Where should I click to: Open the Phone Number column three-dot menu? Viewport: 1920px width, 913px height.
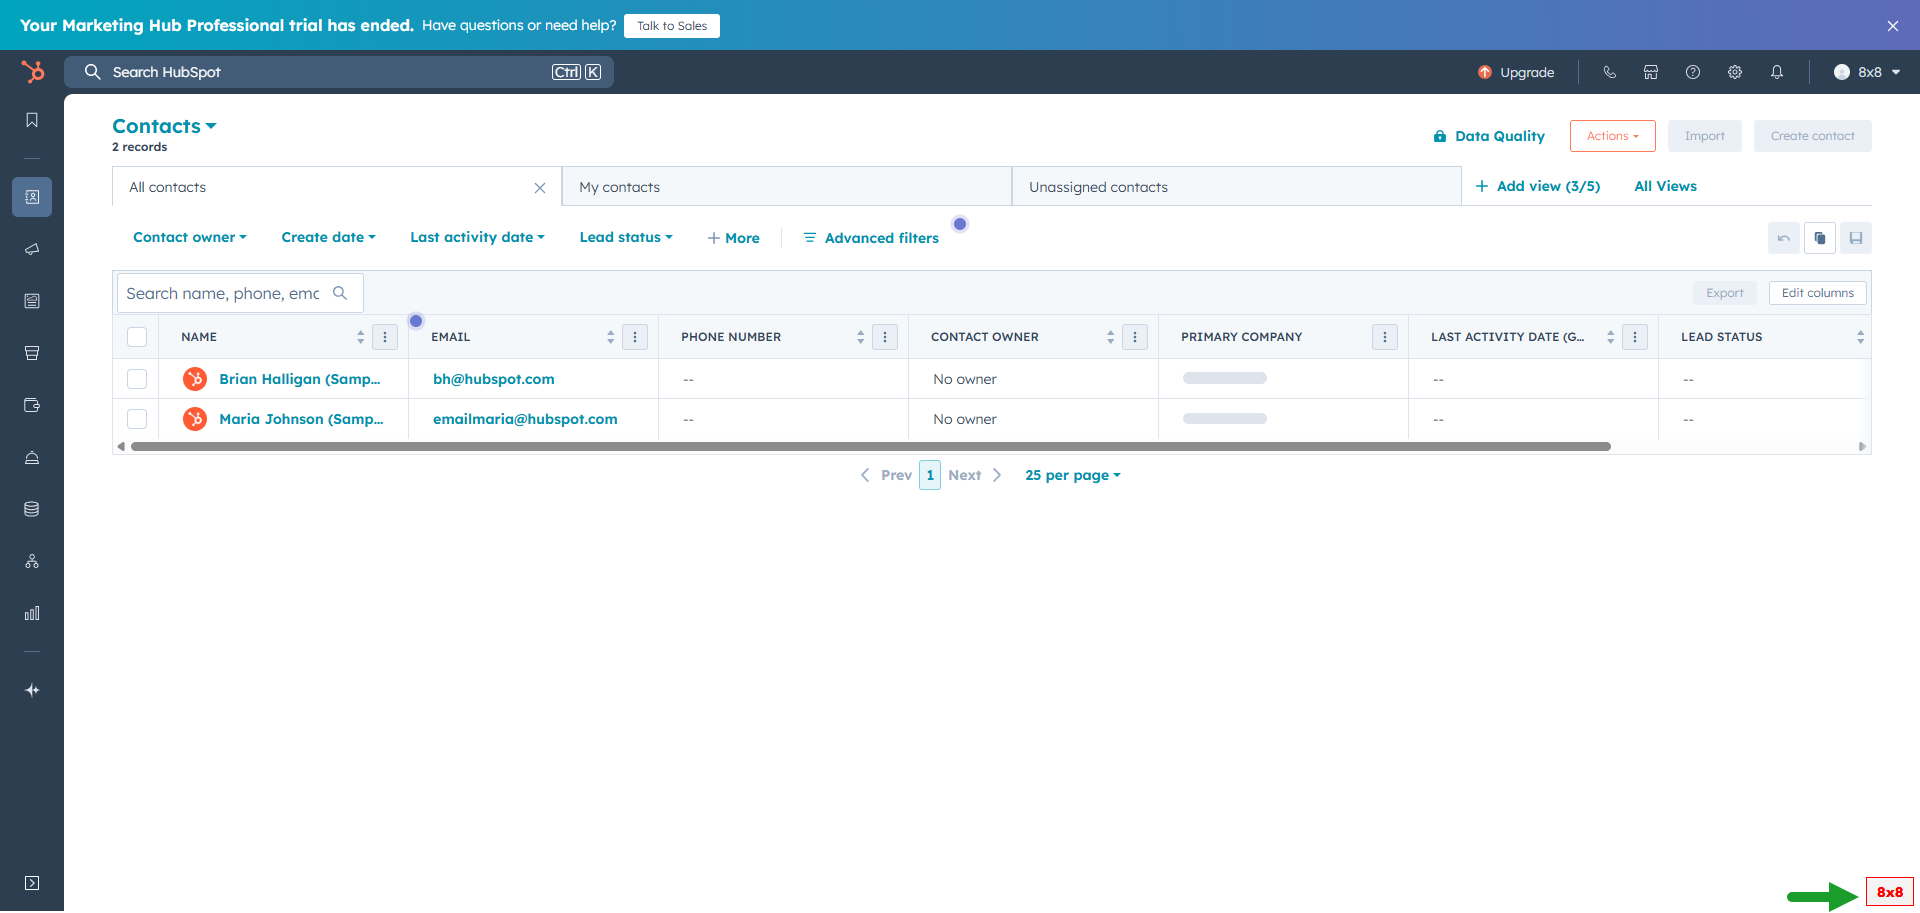pos(885,337)
